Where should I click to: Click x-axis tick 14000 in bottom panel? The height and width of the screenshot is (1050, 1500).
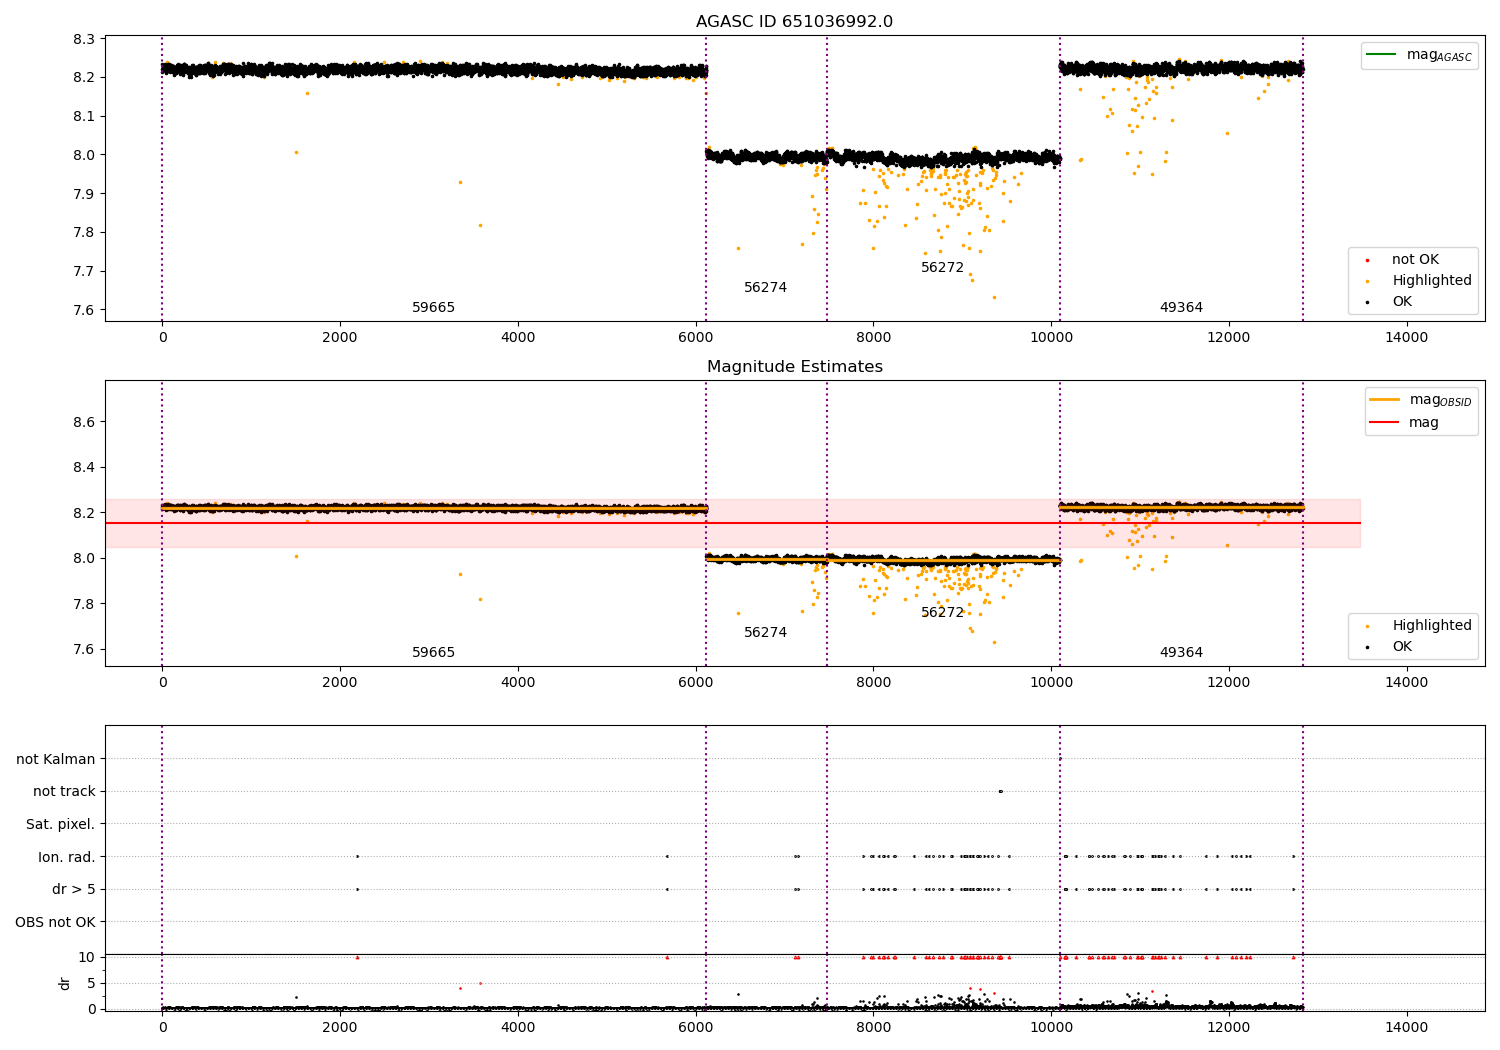click(1406, 1027)
